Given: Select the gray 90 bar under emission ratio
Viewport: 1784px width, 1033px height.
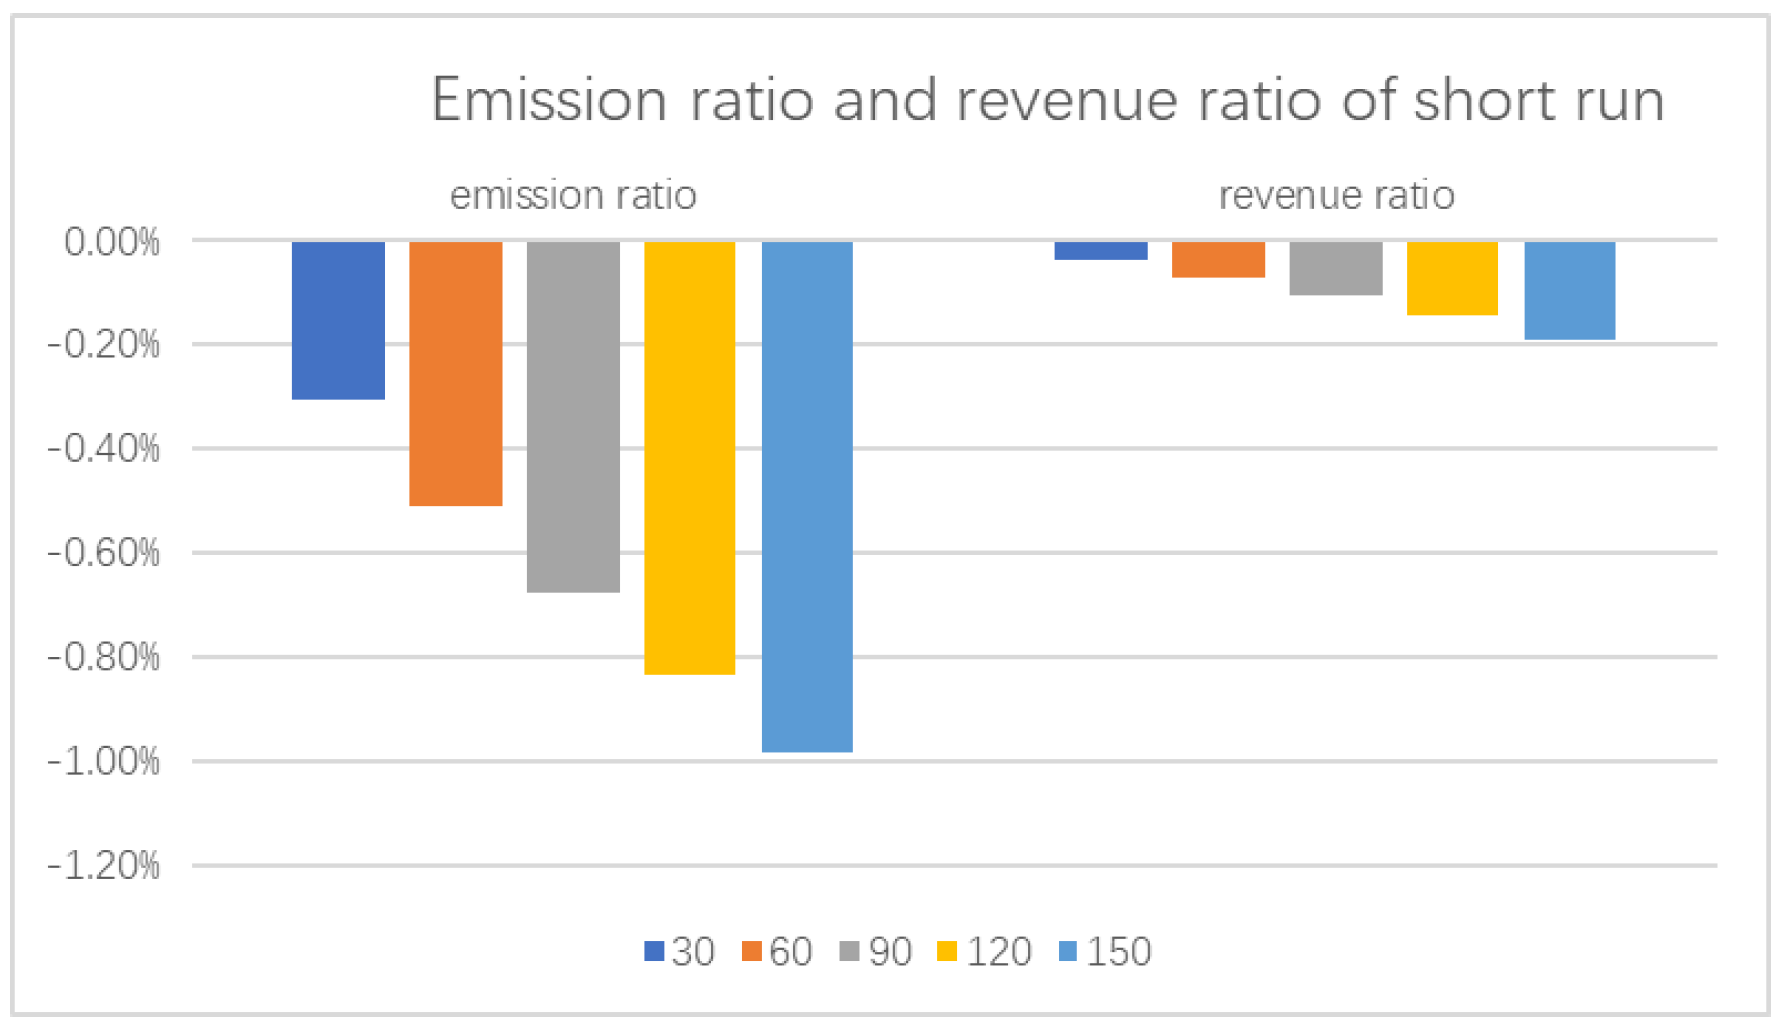Looking at the screenshot, I should pos(573,417).
